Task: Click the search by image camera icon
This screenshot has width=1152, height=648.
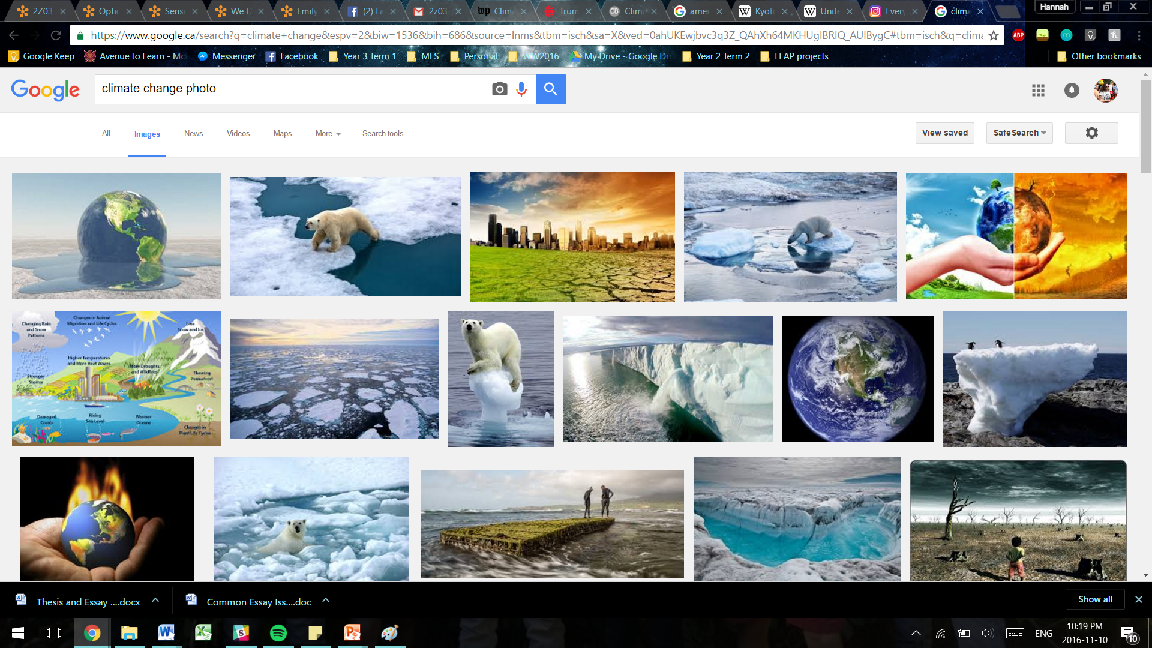Action: point(499,89)
